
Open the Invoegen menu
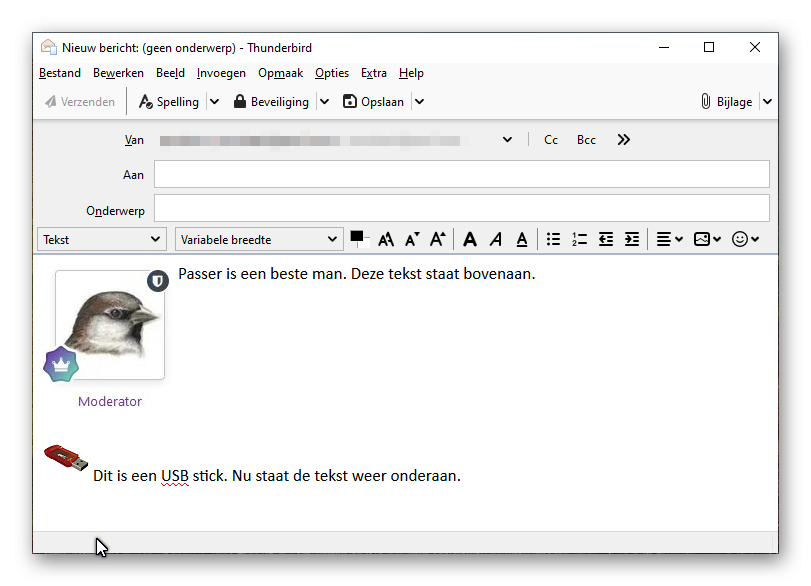click(221, 73)
